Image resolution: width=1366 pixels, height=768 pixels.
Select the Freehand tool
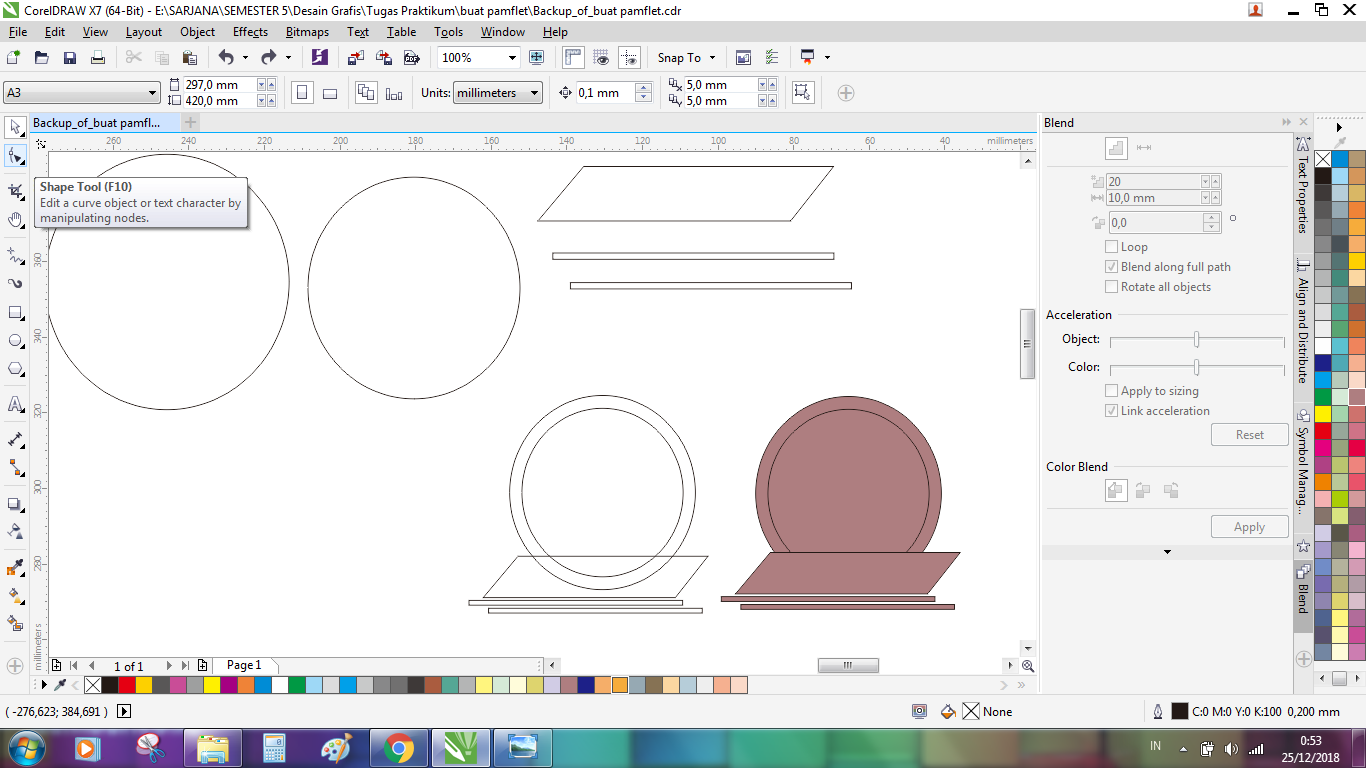coord(15,254)
